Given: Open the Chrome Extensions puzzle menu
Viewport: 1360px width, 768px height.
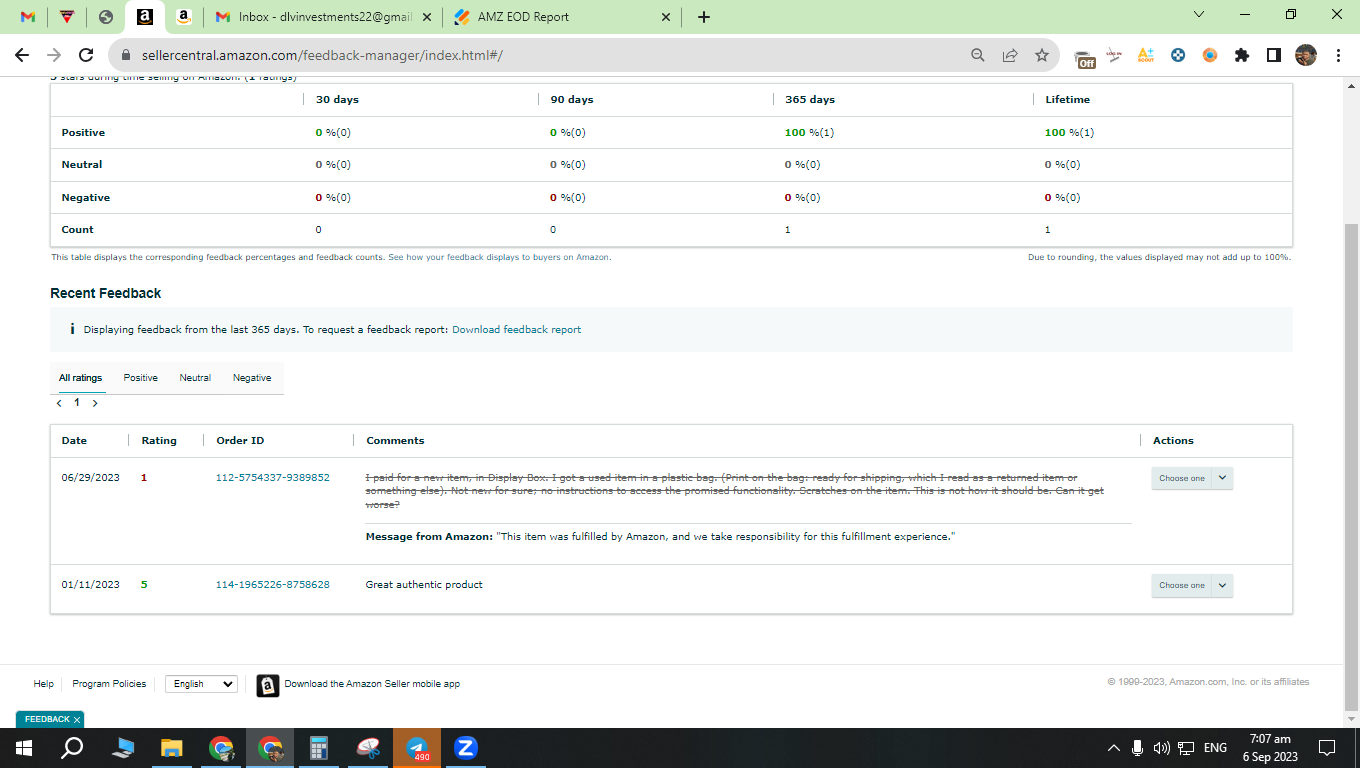Looking at the screenshot, I should (1242, 56).
